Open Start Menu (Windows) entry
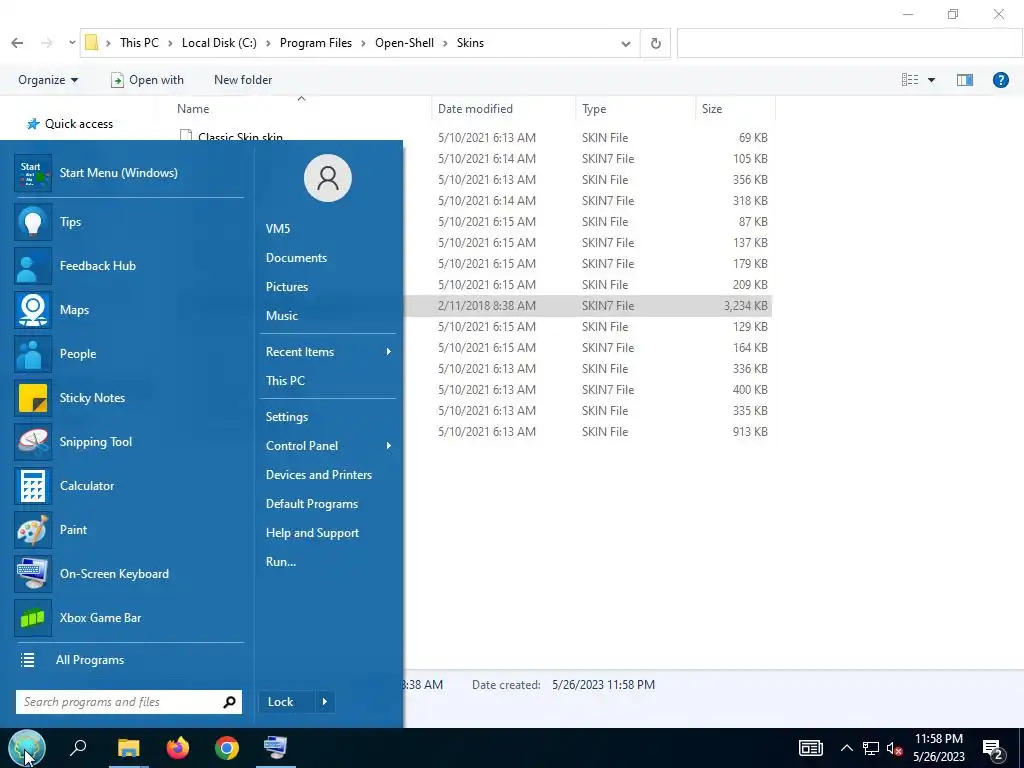This screenshot has width=1024, height=768. coord(129,173)
